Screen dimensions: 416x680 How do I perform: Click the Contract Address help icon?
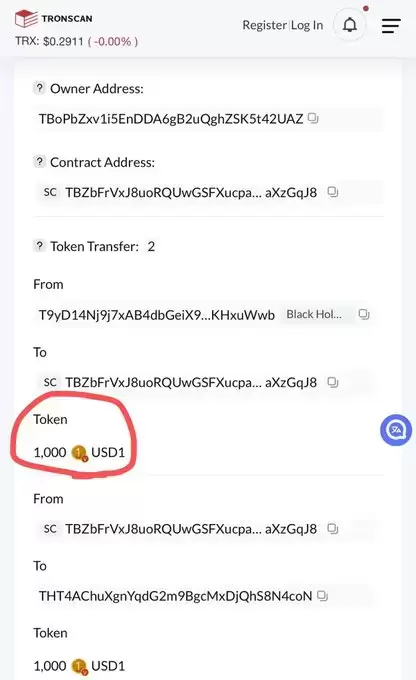pyautogui.click(x=39, y=162)
